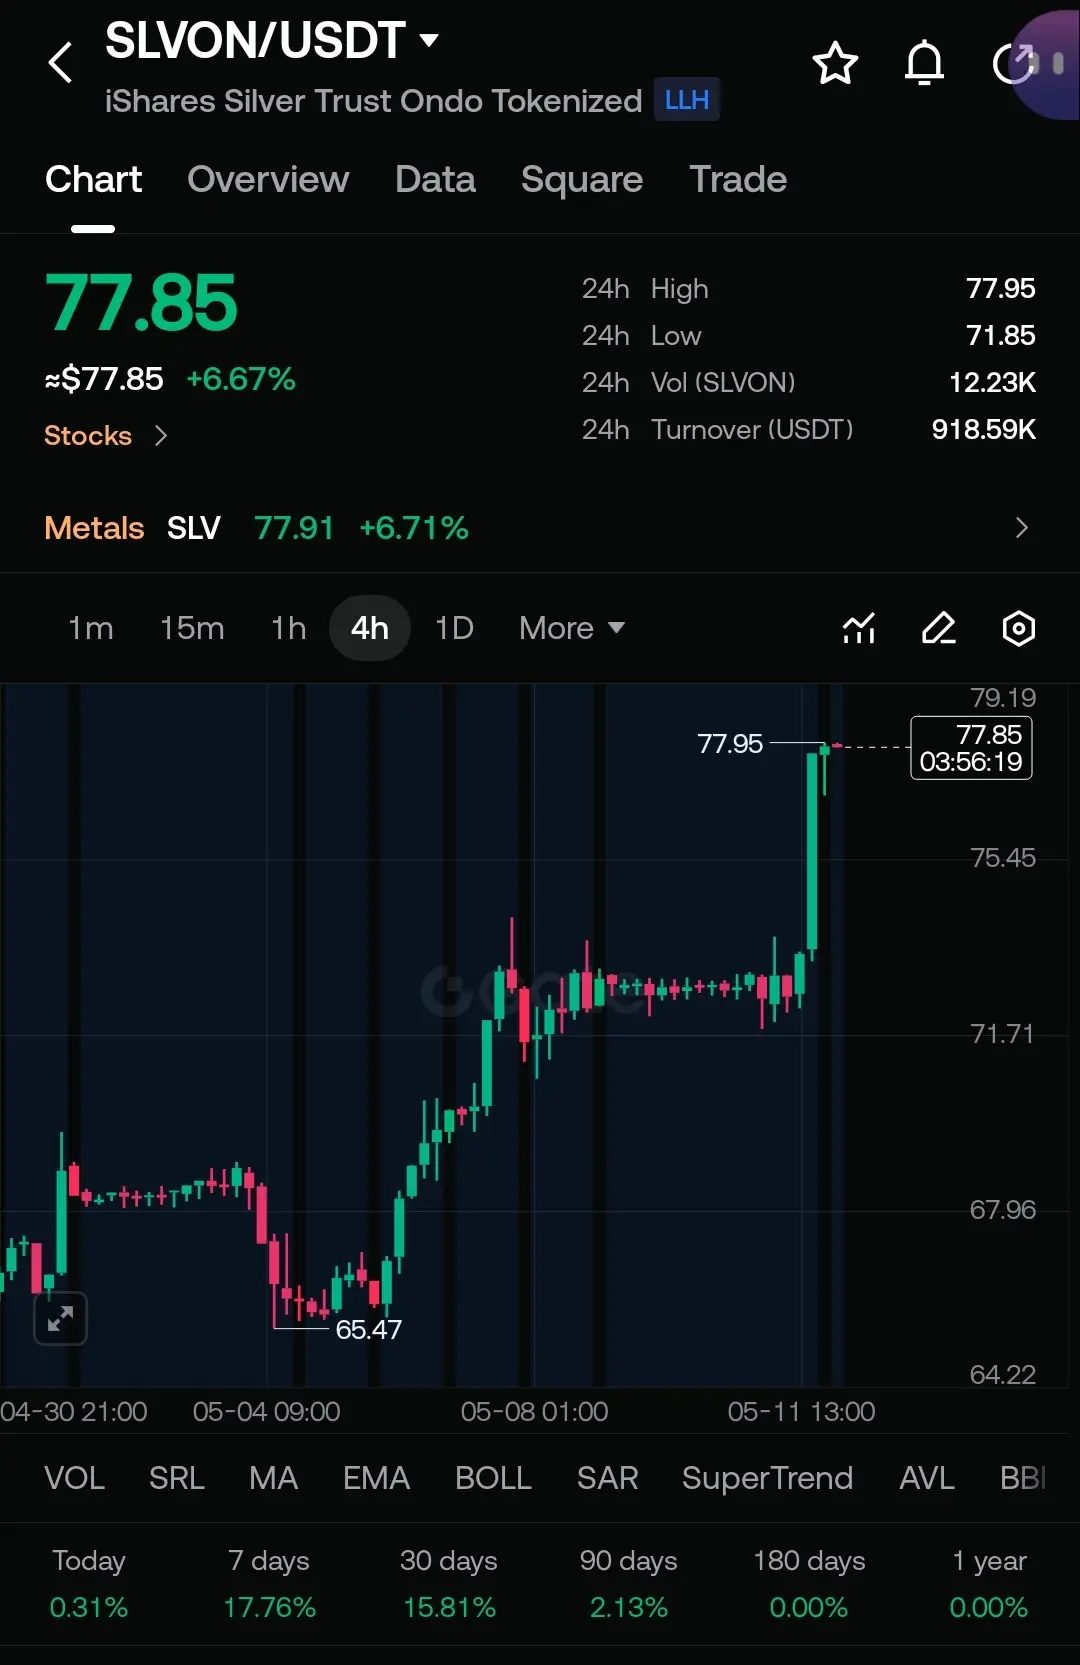Open Metals SLV details chevron
The width and height of the screenshot is (1080, 1665).
1021,528
